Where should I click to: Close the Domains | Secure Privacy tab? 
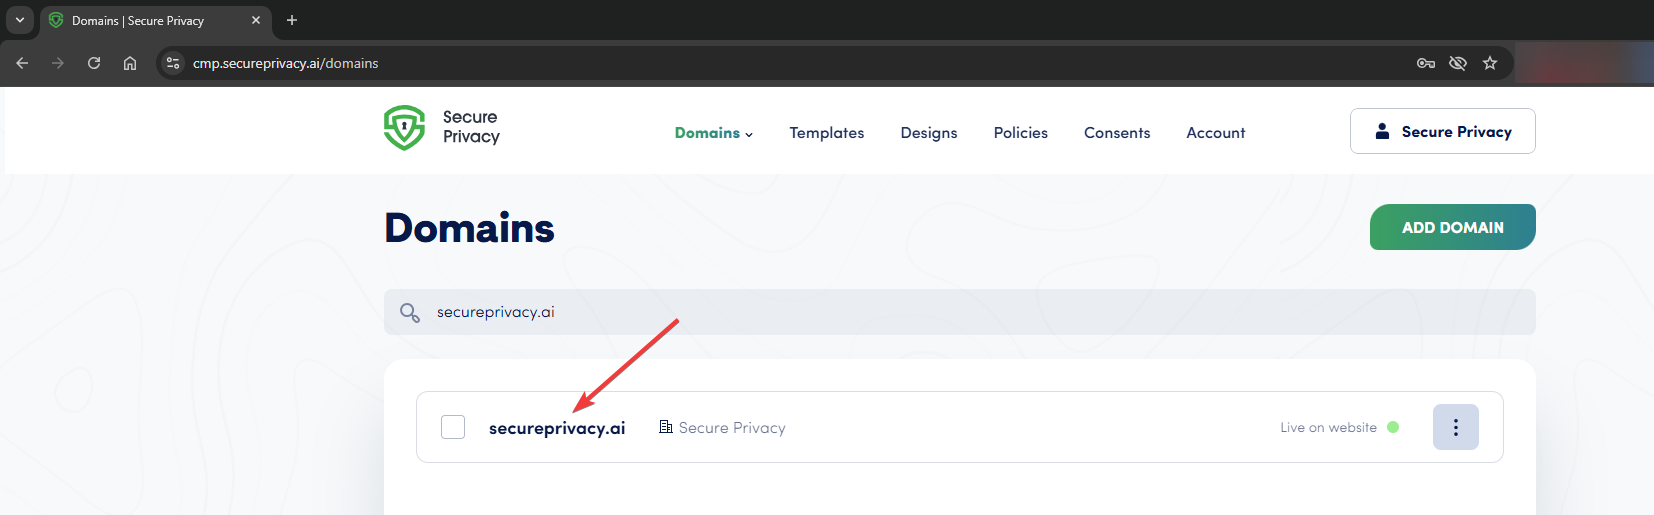tap(256, 20)
